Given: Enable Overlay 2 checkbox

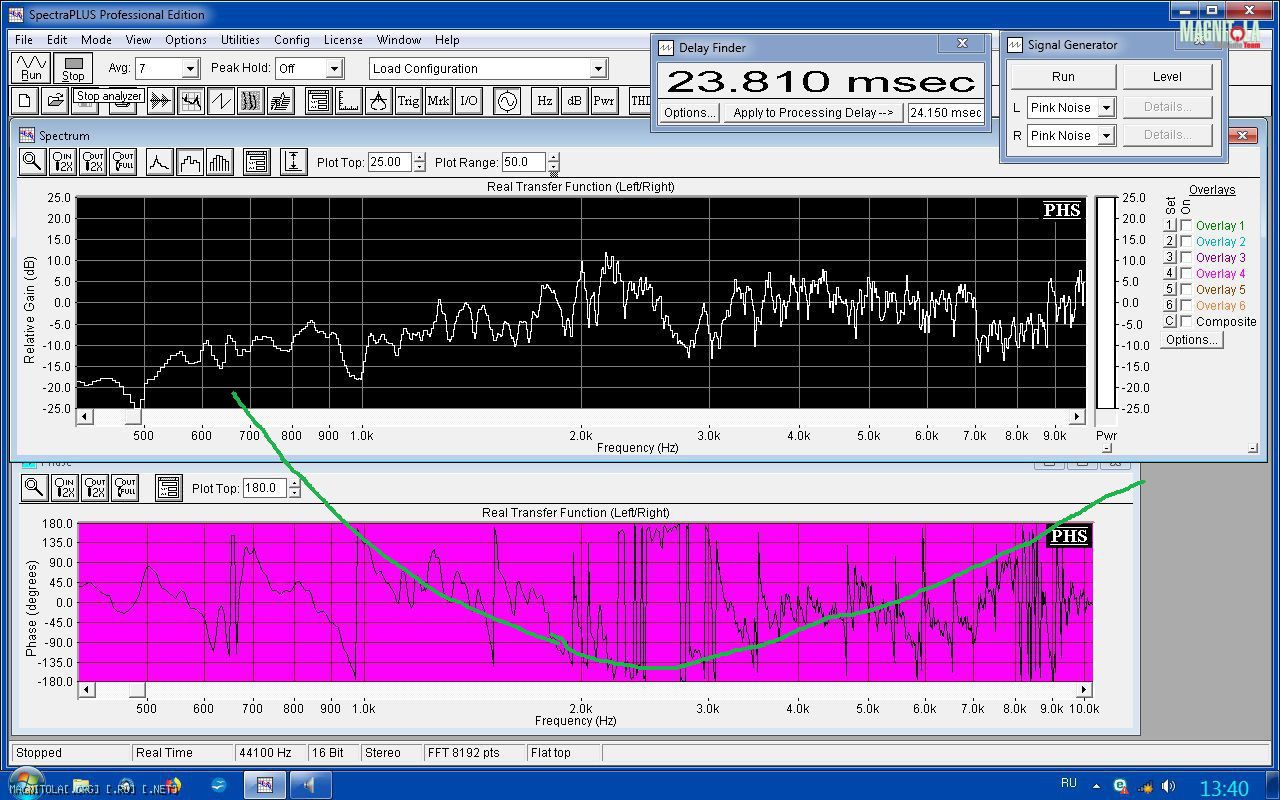Looking at the screenshot, I should pos(1186,242).
